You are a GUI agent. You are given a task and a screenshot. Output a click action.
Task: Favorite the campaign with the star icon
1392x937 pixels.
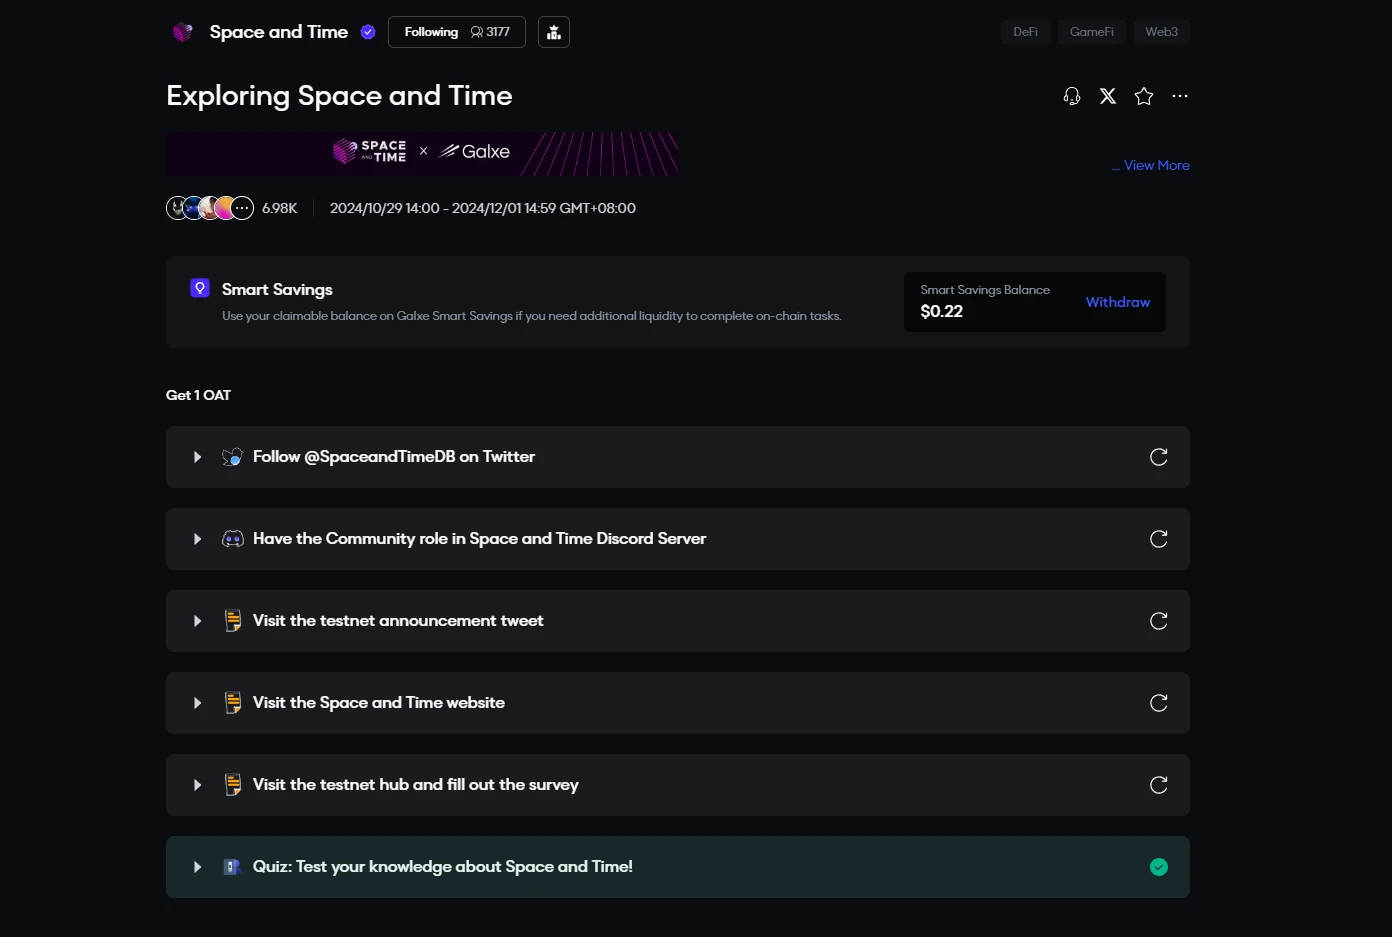1144,96
